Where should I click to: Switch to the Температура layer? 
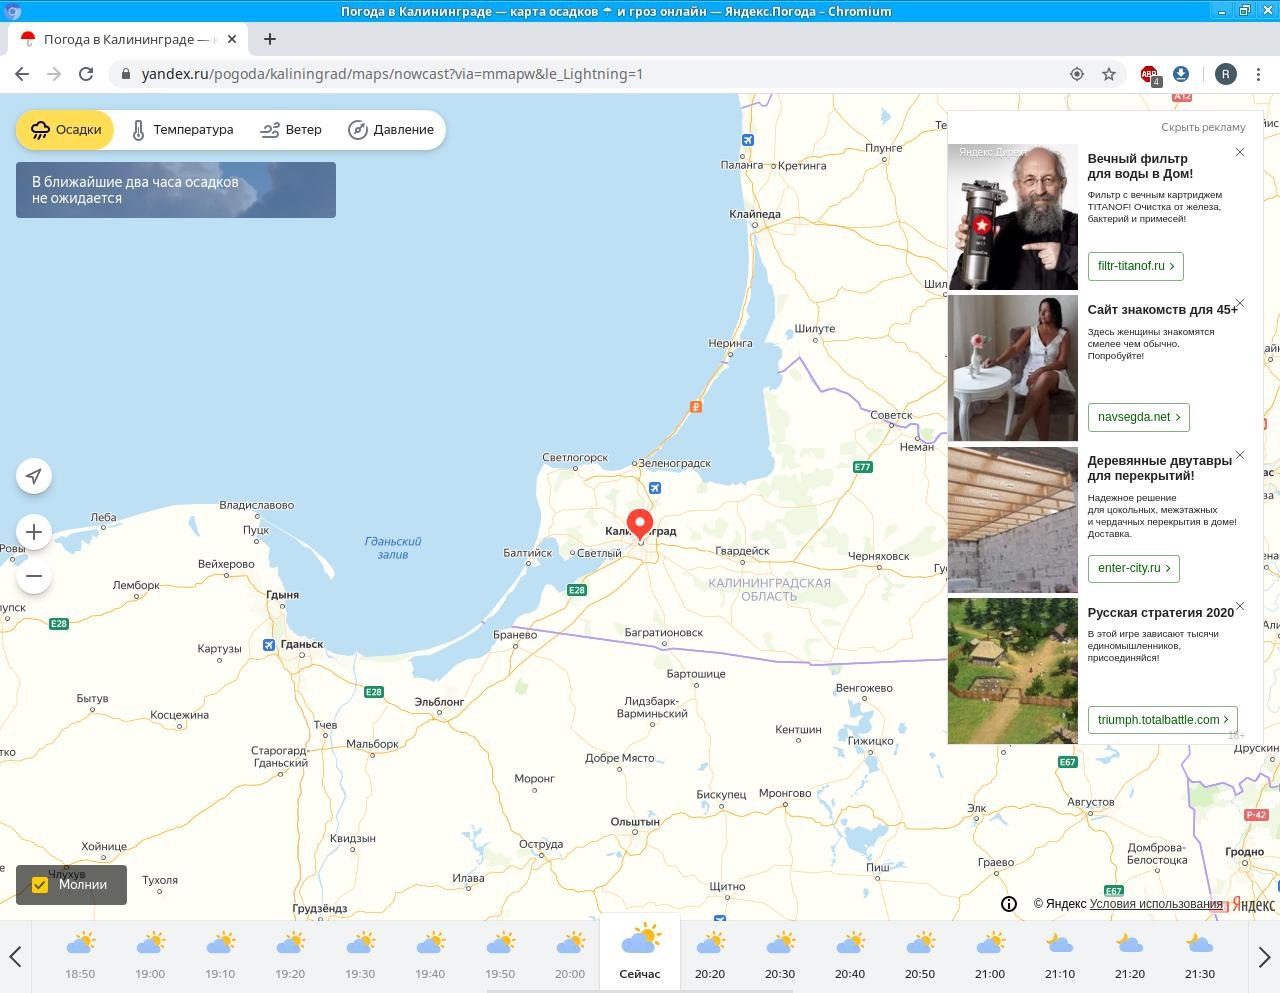182,130
